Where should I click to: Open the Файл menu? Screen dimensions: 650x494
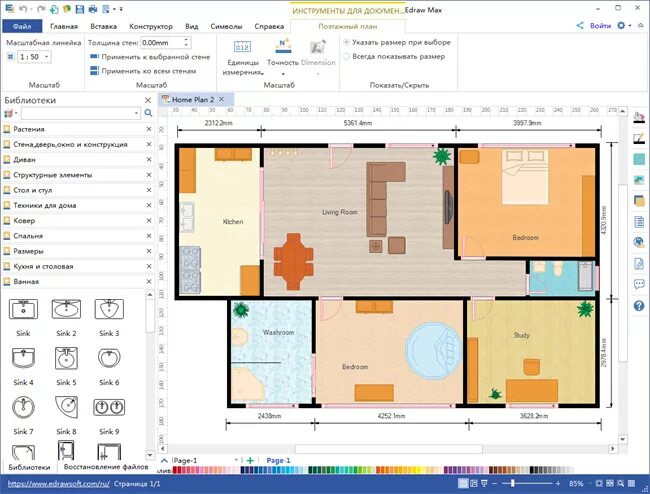(22, 26)
